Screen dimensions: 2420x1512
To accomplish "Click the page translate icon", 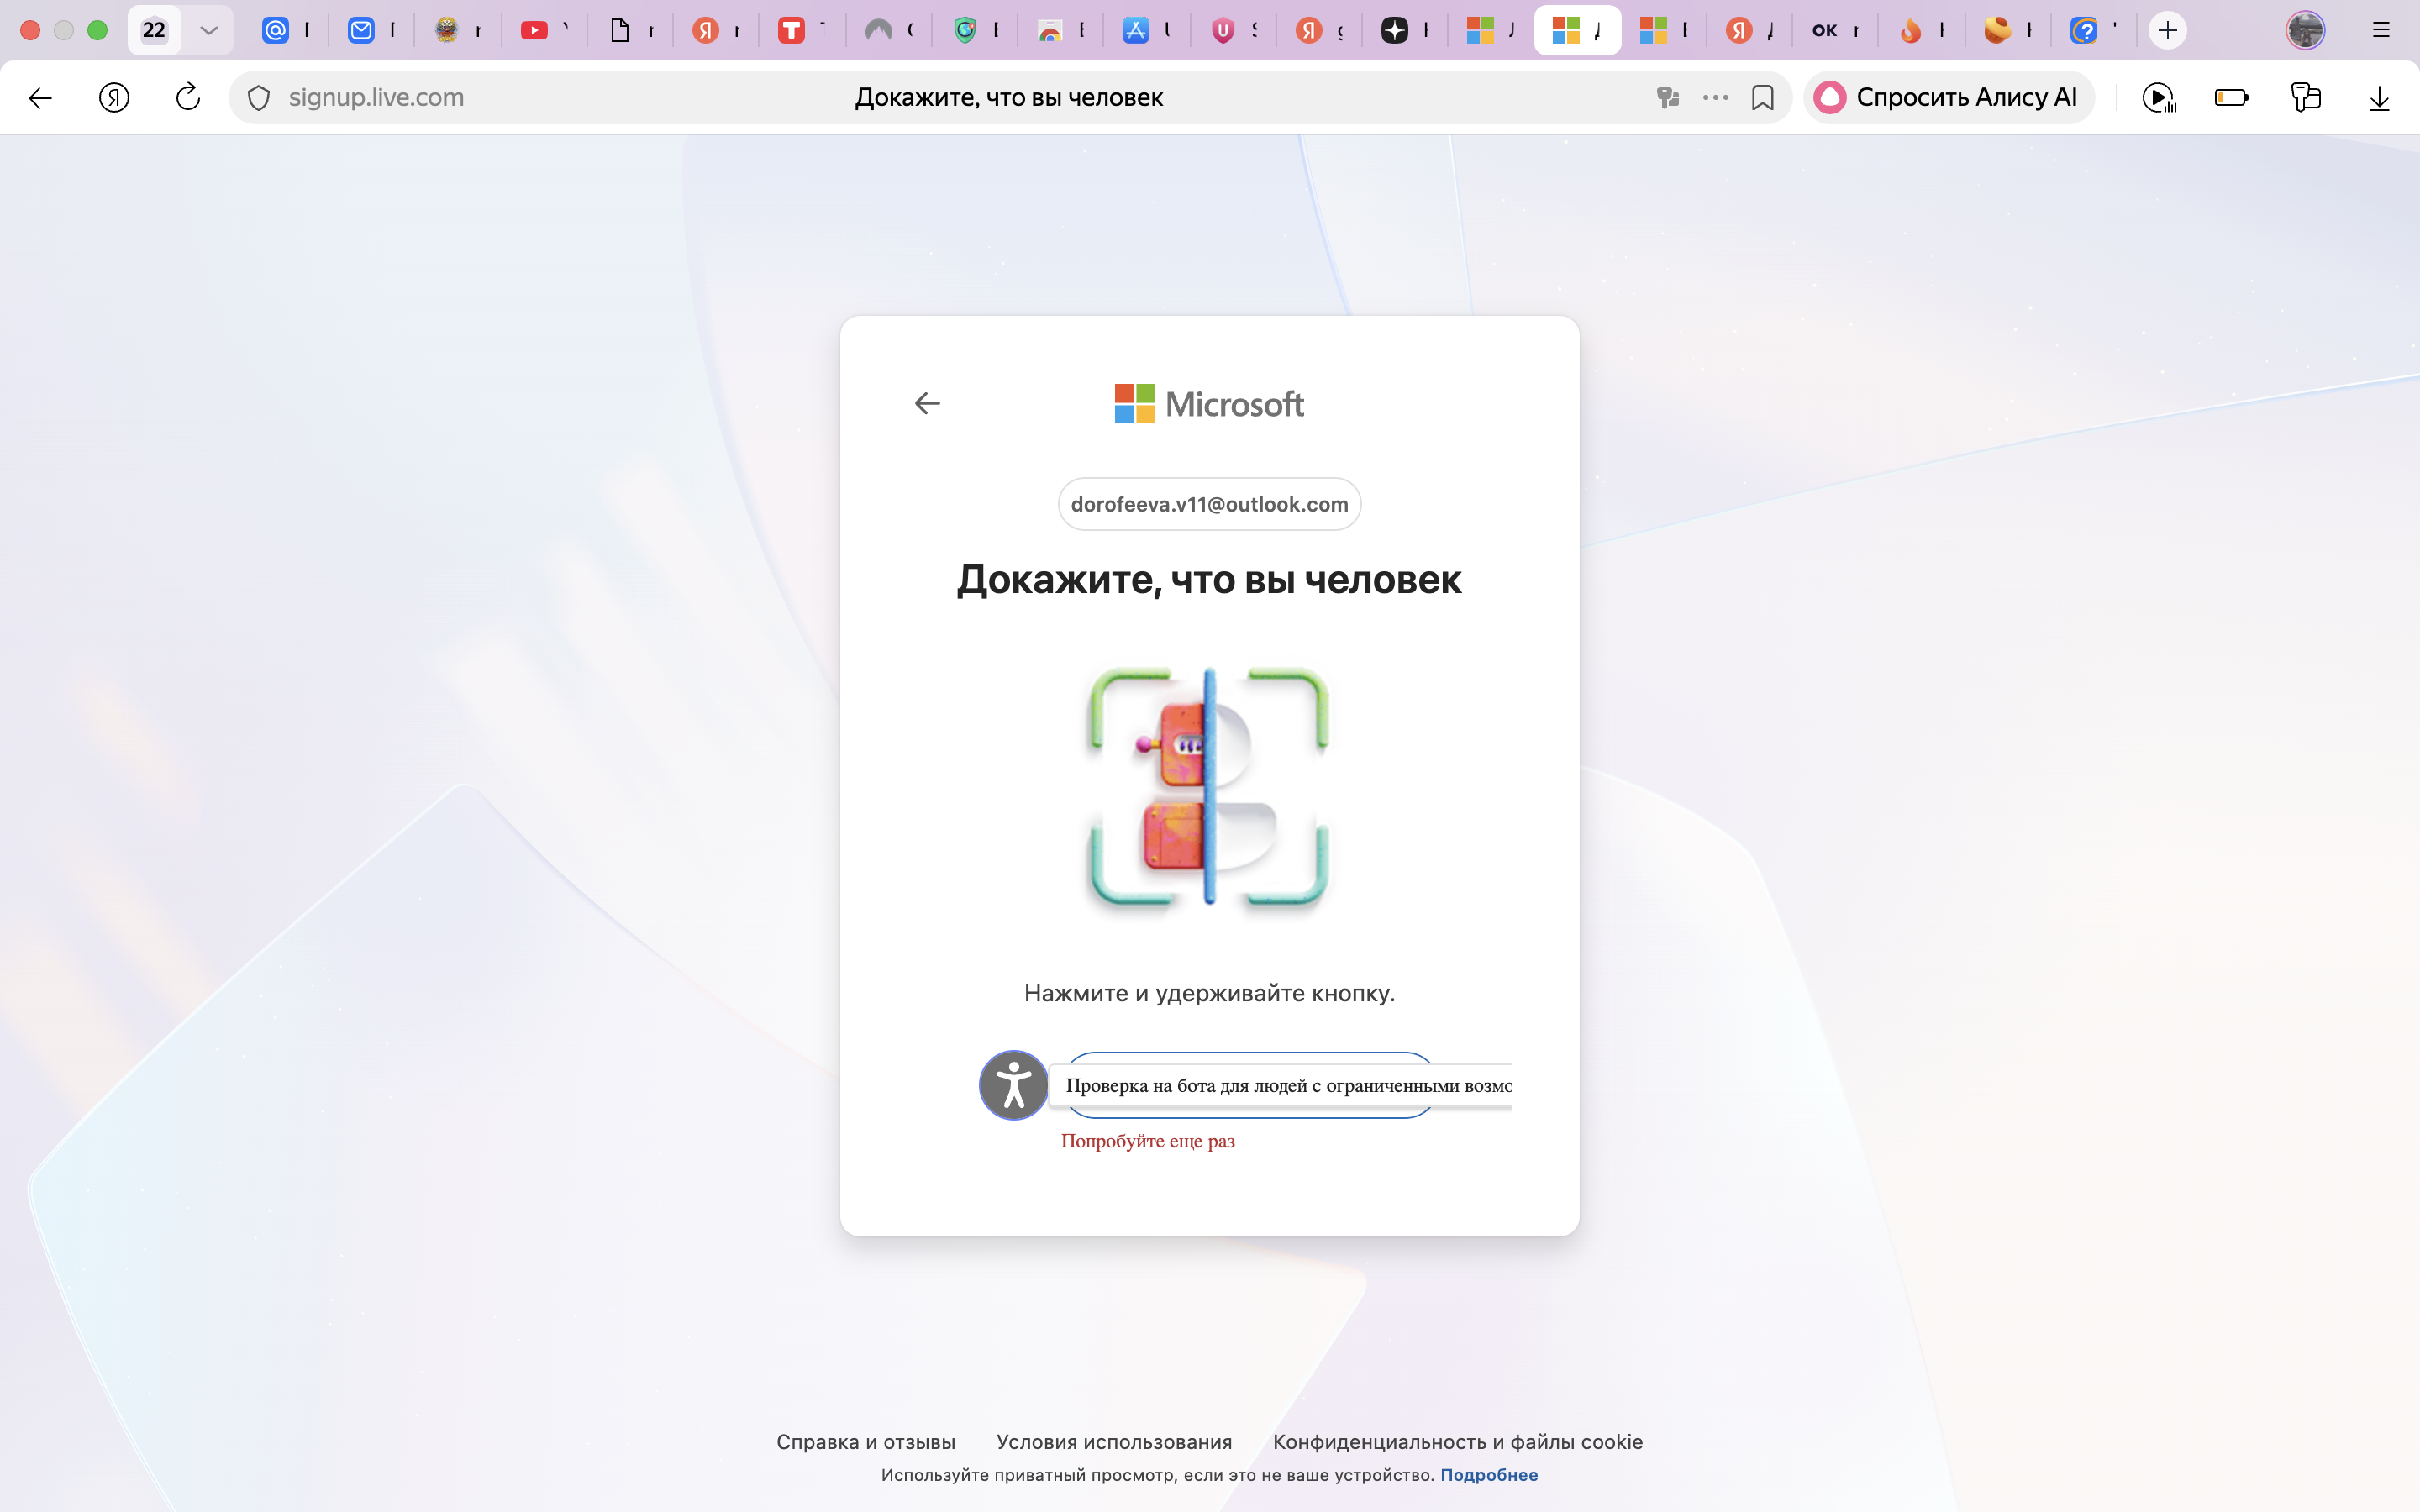I will tap(1667, 97).
